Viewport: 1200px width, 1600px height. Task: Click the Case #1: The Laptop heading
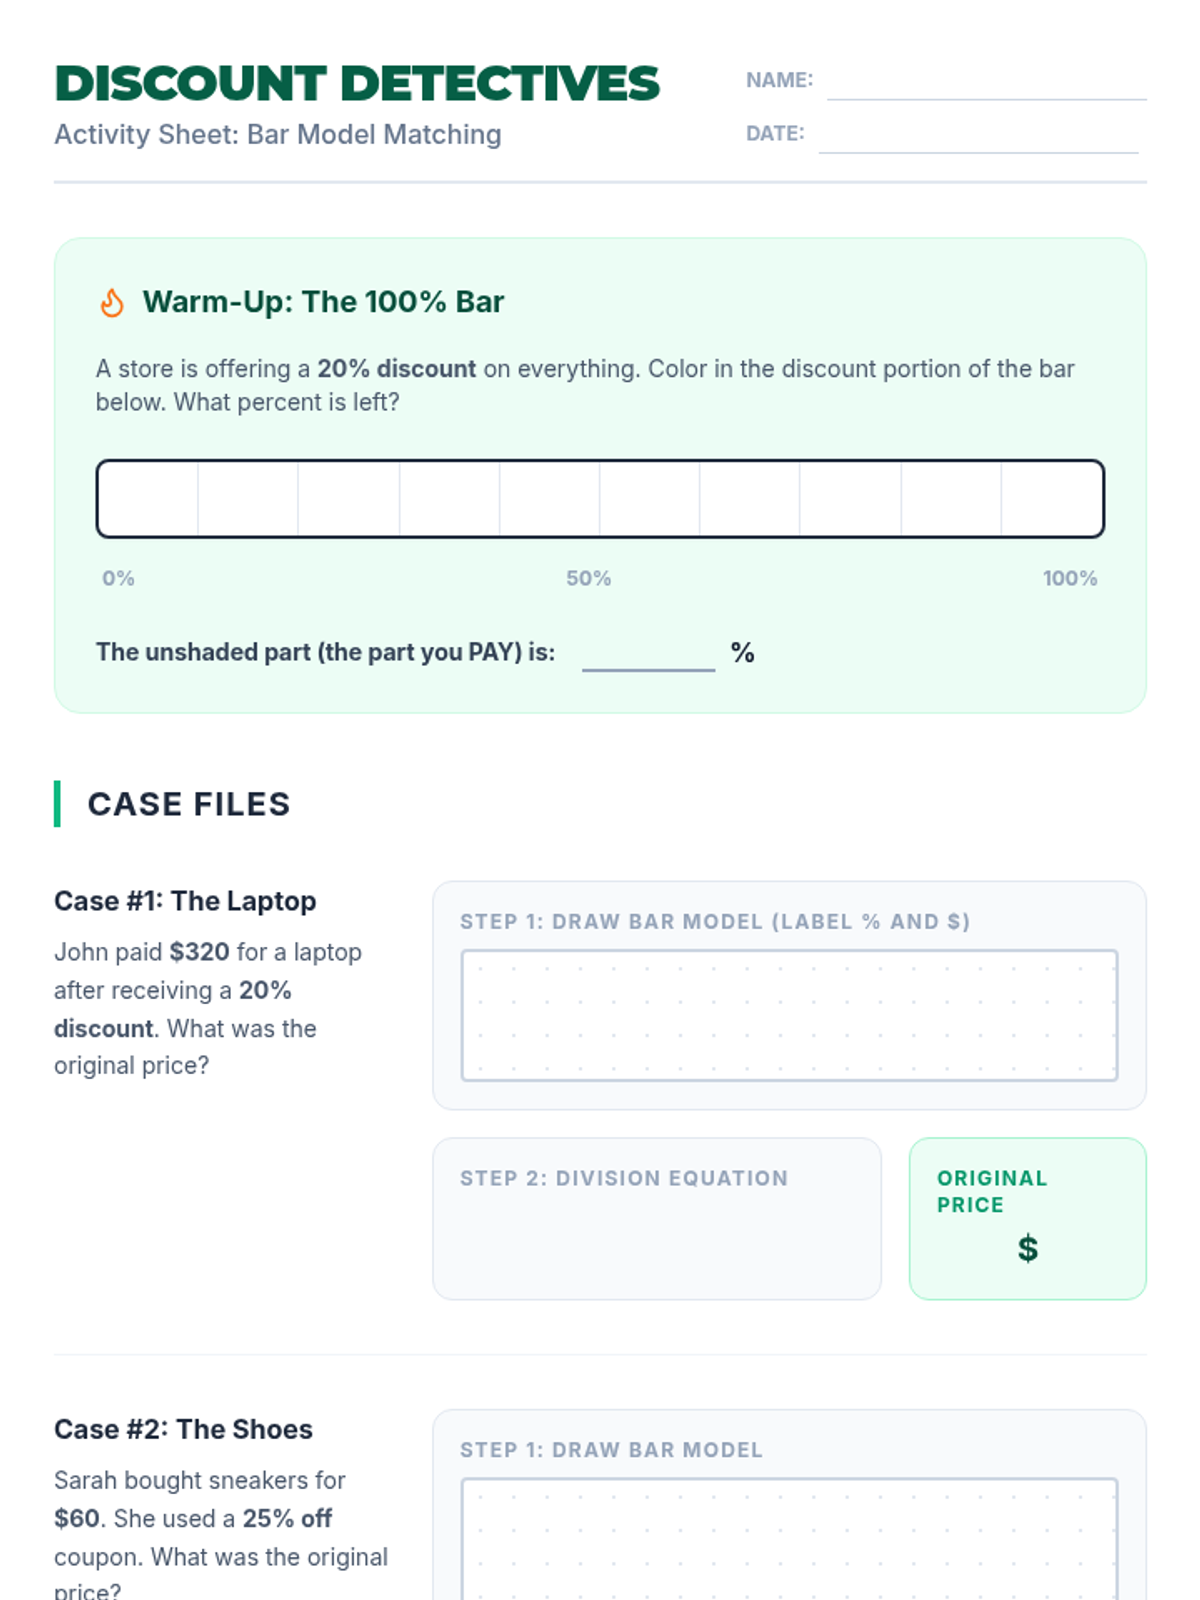(x=185, y=901)
